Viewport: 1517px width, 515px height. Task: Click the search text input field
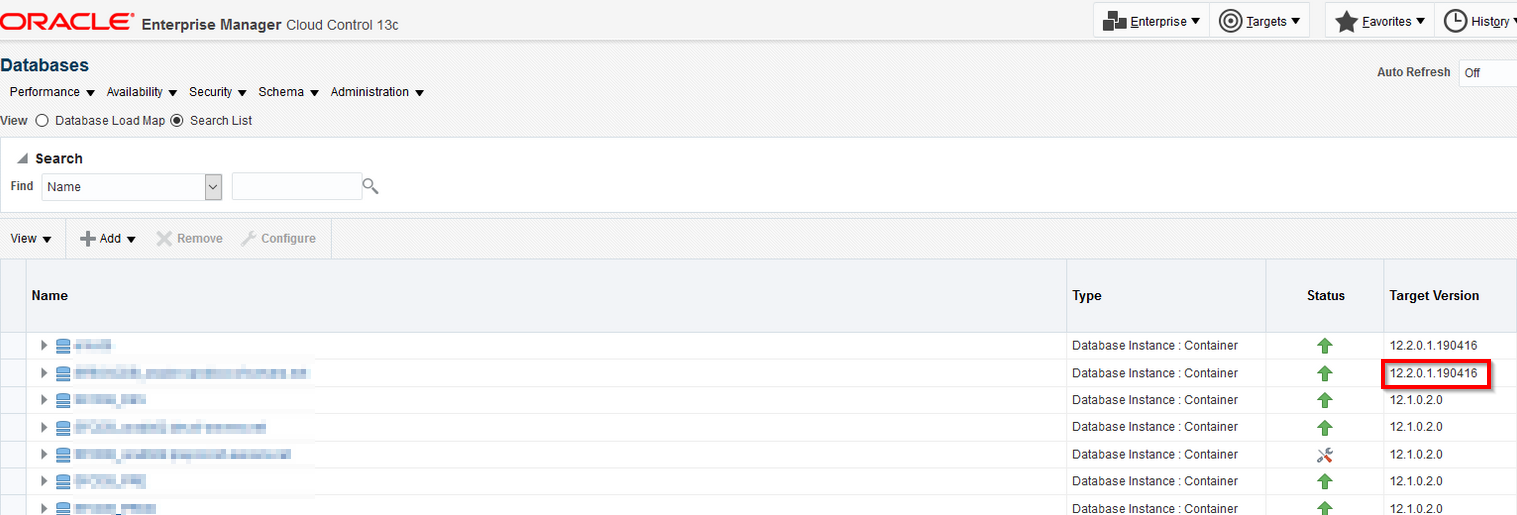tap(297, 187)
